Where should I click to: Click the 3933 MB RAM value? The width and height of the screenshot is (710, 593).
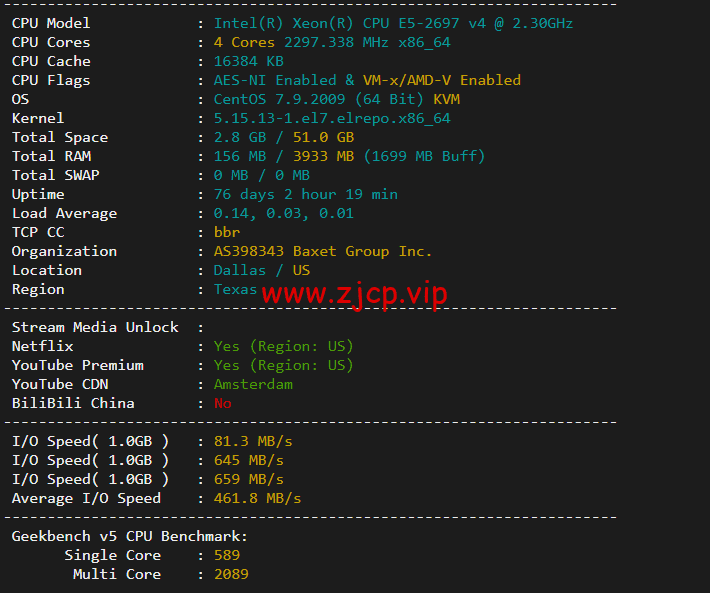(x=323, y=156)
